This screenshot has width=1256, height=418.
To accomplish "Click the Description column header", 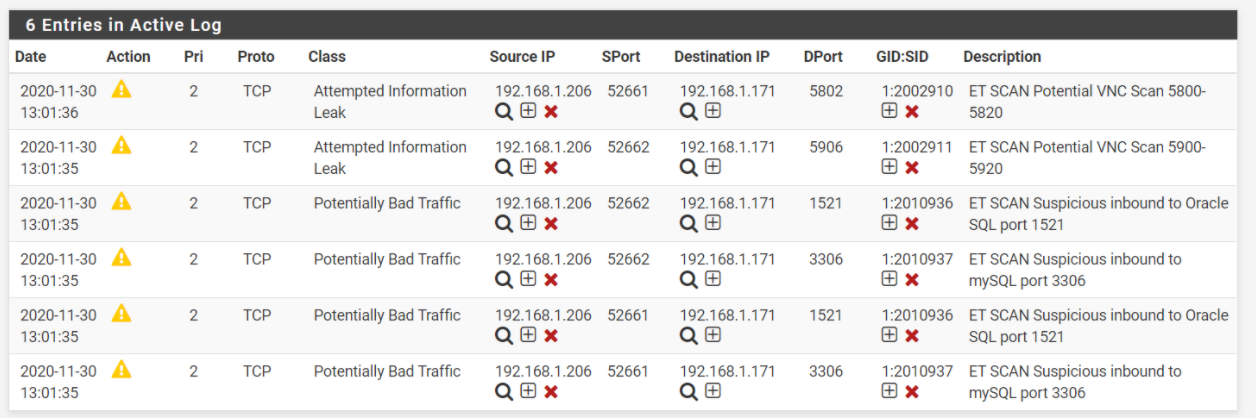I will (1002, 57).
